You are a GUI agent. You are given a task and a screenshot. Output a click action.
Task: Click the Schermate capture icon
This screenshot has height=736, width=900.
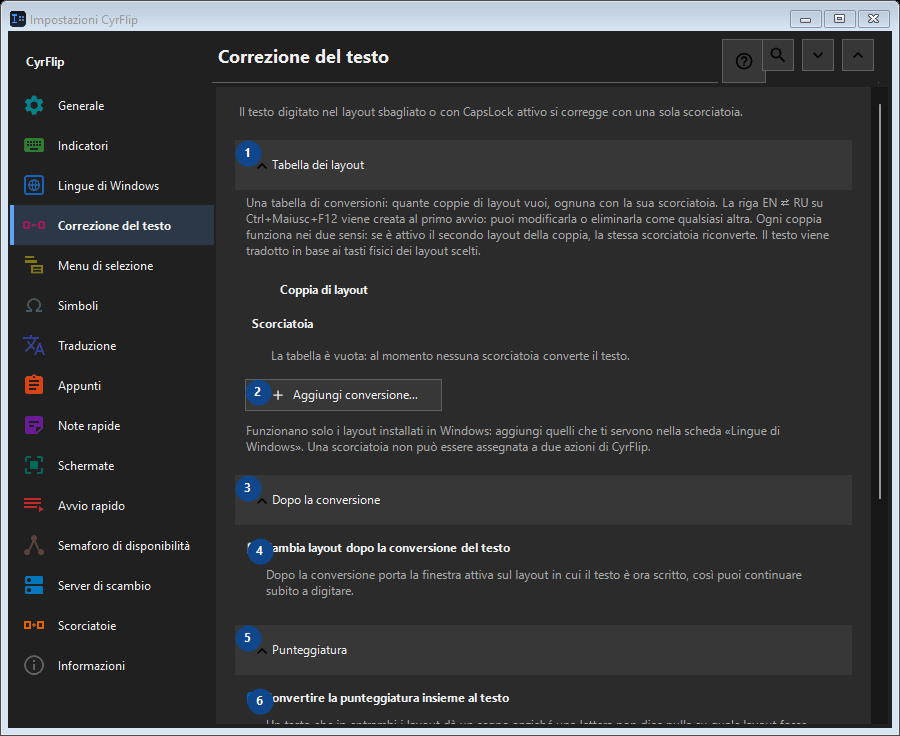pyautogui.click(x=34, y=466)
